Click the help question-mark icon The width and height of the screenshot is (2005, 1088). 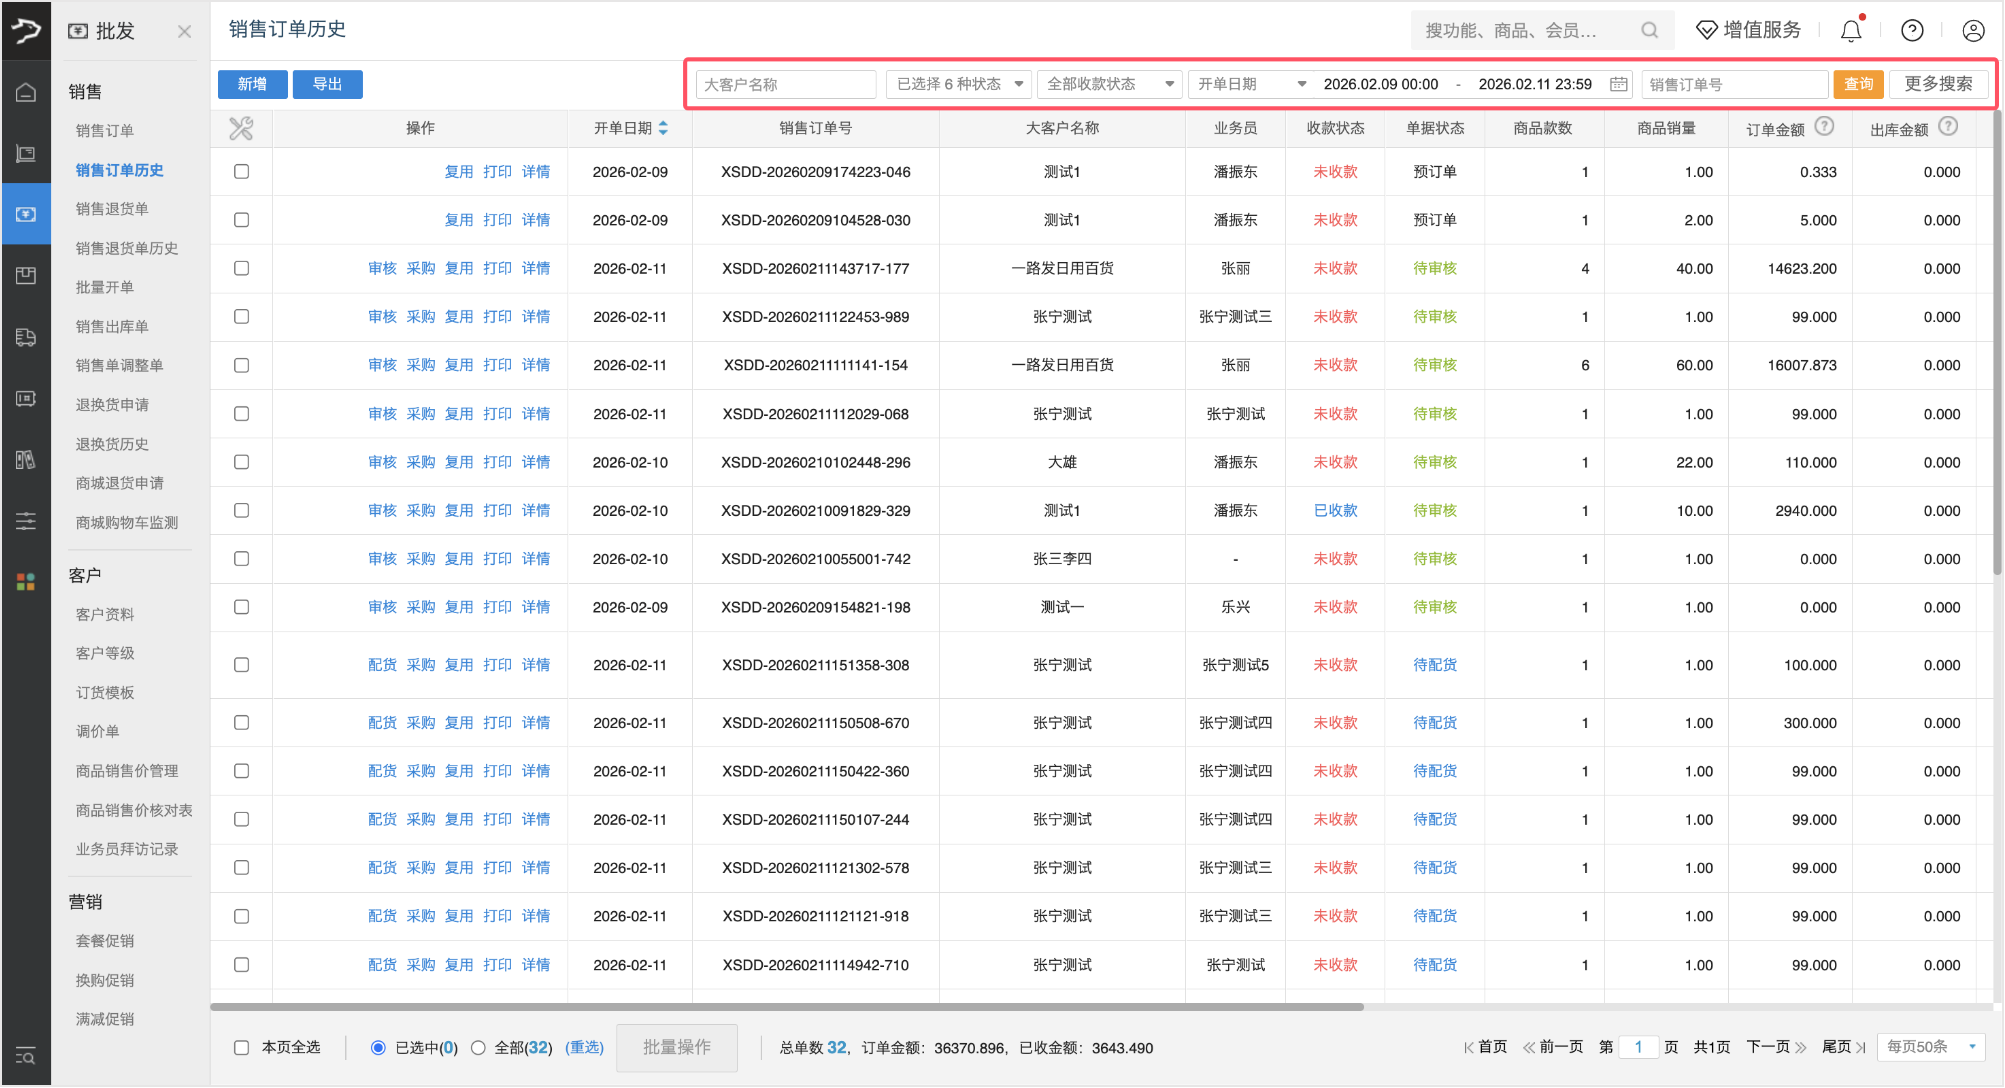(1912, 30)
